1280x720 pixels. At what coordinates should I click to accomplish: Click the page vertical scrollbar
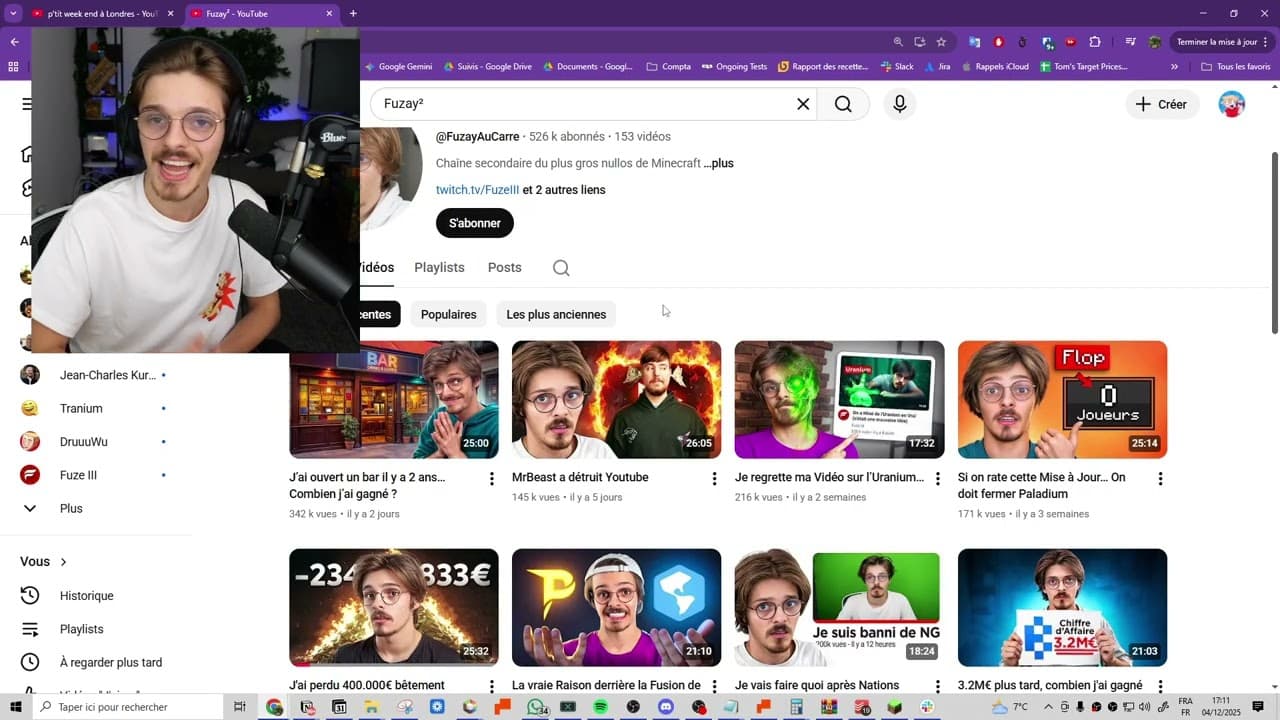point(1274,240)
